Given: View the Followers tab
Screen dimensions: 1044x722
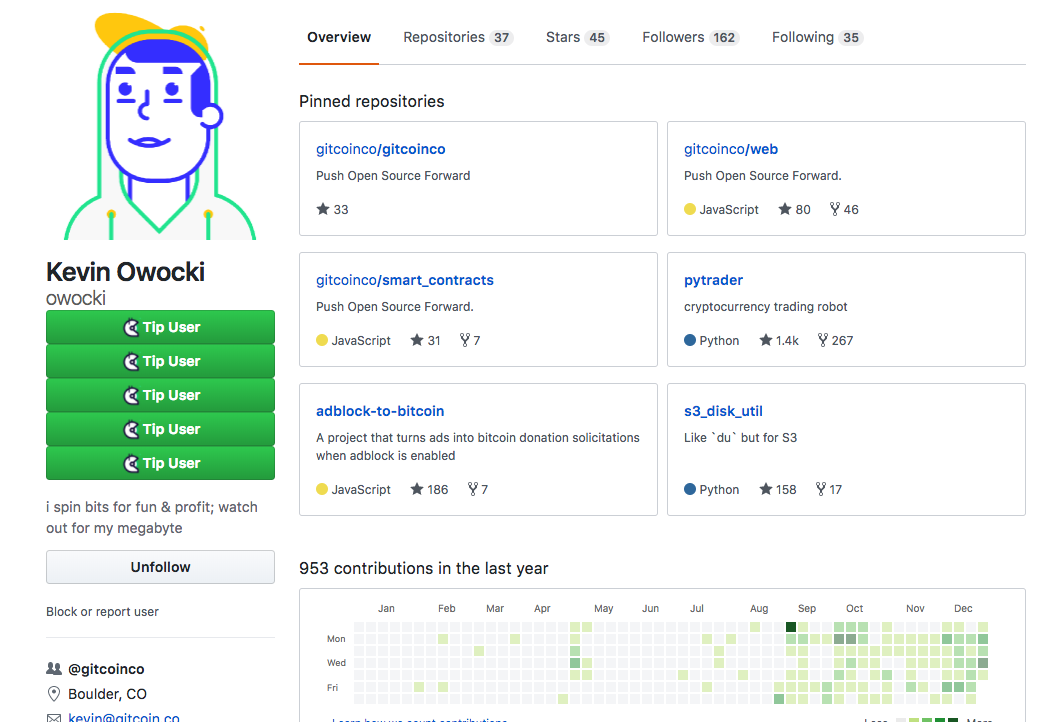Looking at the screenshot, I should pos(690,37).
